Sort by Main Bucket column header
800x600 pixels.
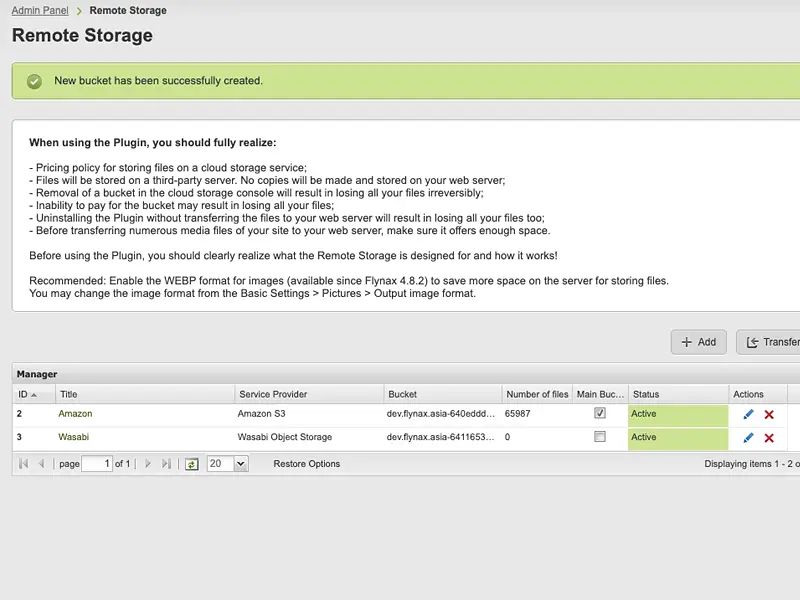[x=601, y=394]
